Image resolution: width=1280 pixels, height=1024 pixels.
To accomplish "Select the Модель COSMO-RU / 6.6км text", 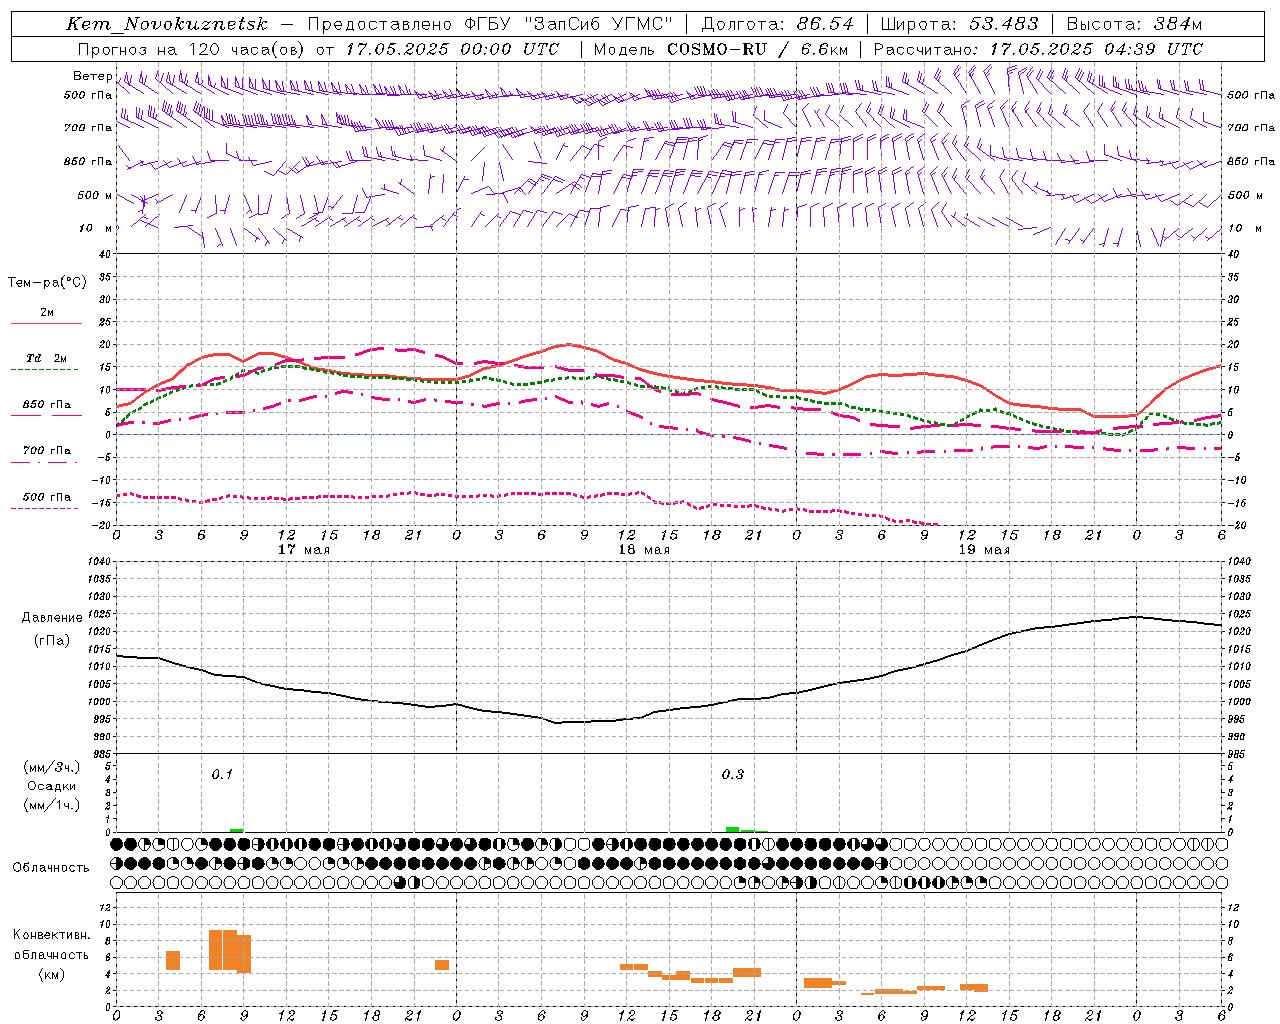I will click(721, 49).
